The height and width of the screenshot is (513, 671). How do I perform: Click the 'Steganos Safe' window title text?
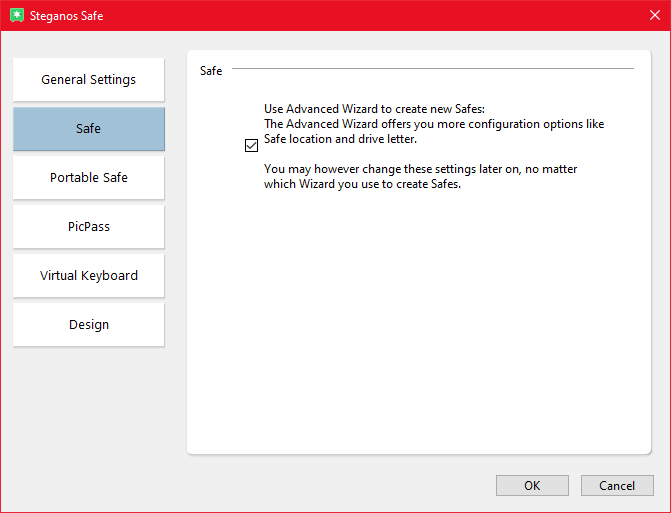pos(65,16)
